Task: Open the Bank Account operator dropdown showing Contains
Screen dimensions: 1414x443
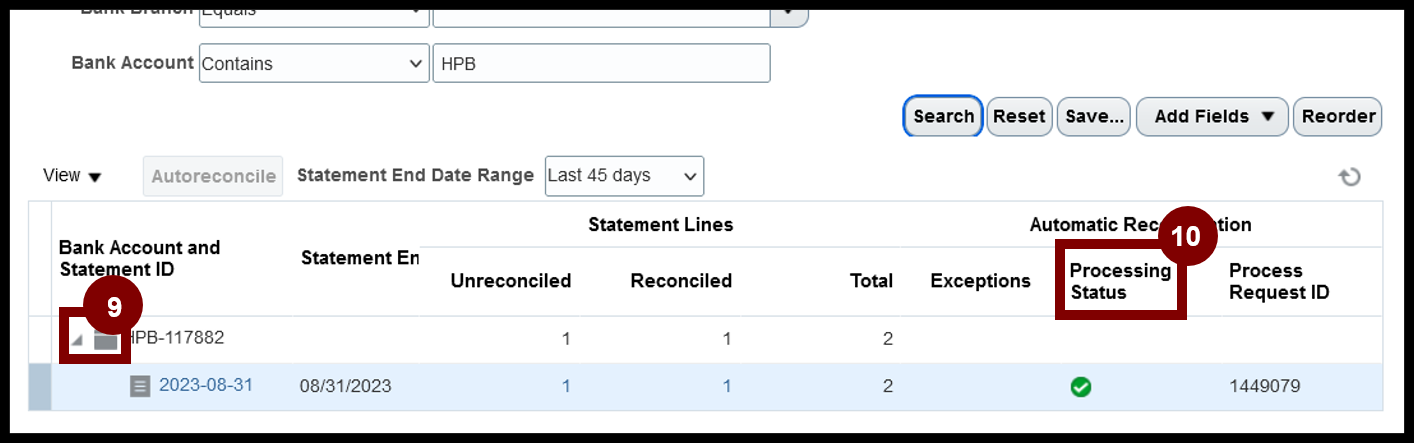Action: (x=314, y=63)
